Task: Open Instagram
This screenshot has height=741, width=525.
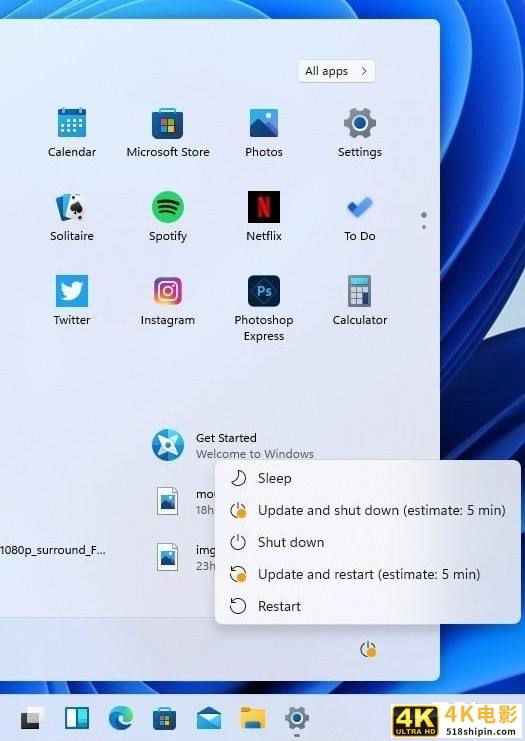Action: (x=168, y=301)
